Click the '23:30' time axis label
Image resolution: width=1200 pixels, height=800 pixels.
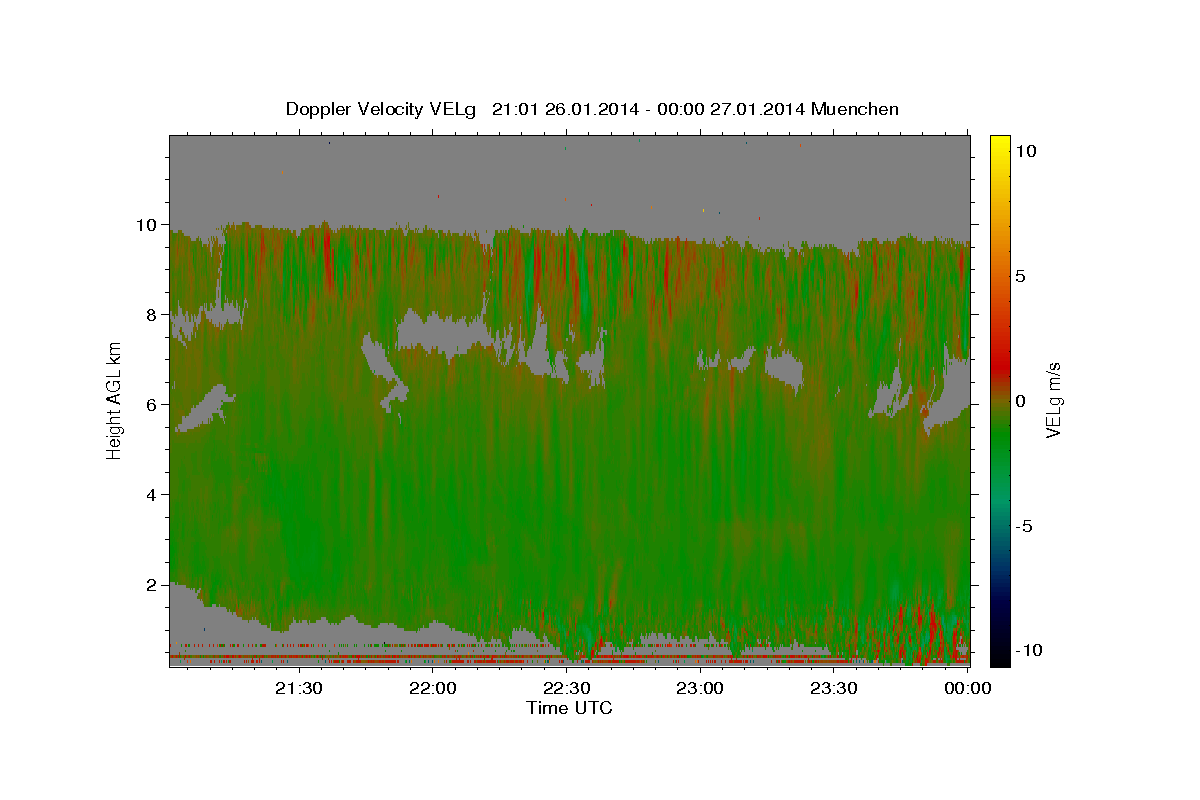coord(834,687)
